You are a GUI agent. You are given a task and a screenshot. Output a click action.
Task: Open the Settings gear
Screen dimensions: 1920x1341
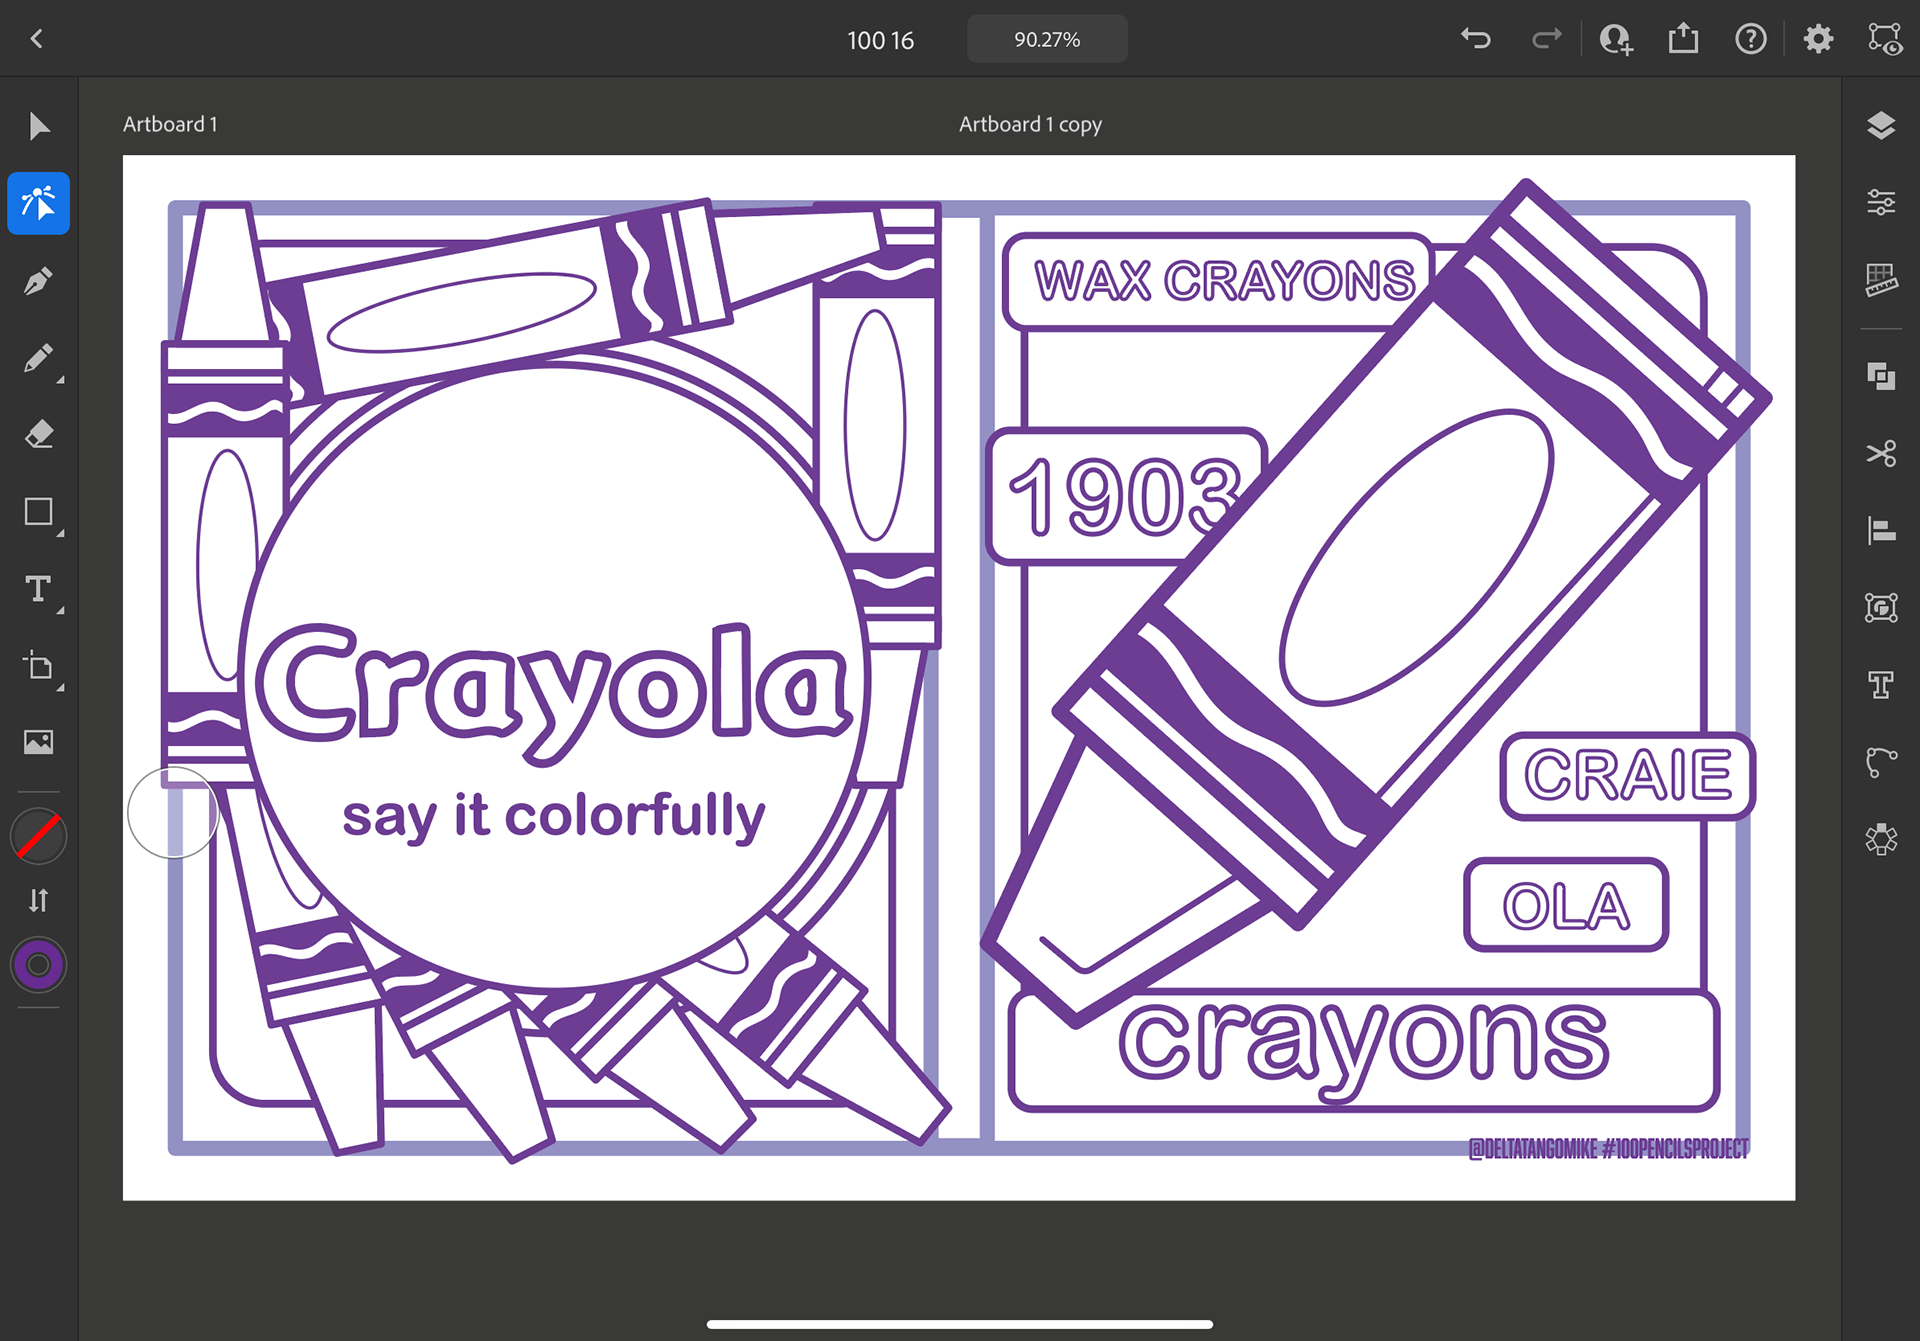(x=1818, y=39)
